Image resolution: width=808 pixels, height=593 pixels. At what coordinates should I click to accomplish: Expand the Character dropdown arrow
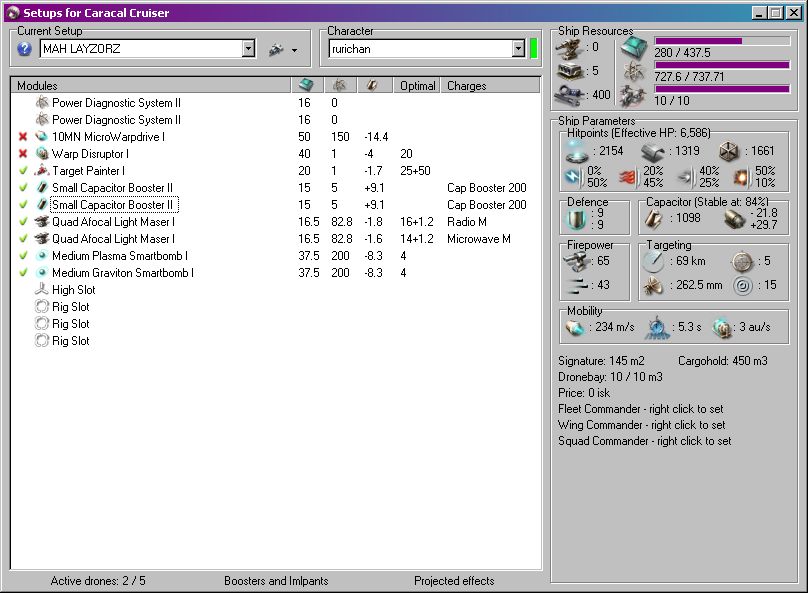518,49
